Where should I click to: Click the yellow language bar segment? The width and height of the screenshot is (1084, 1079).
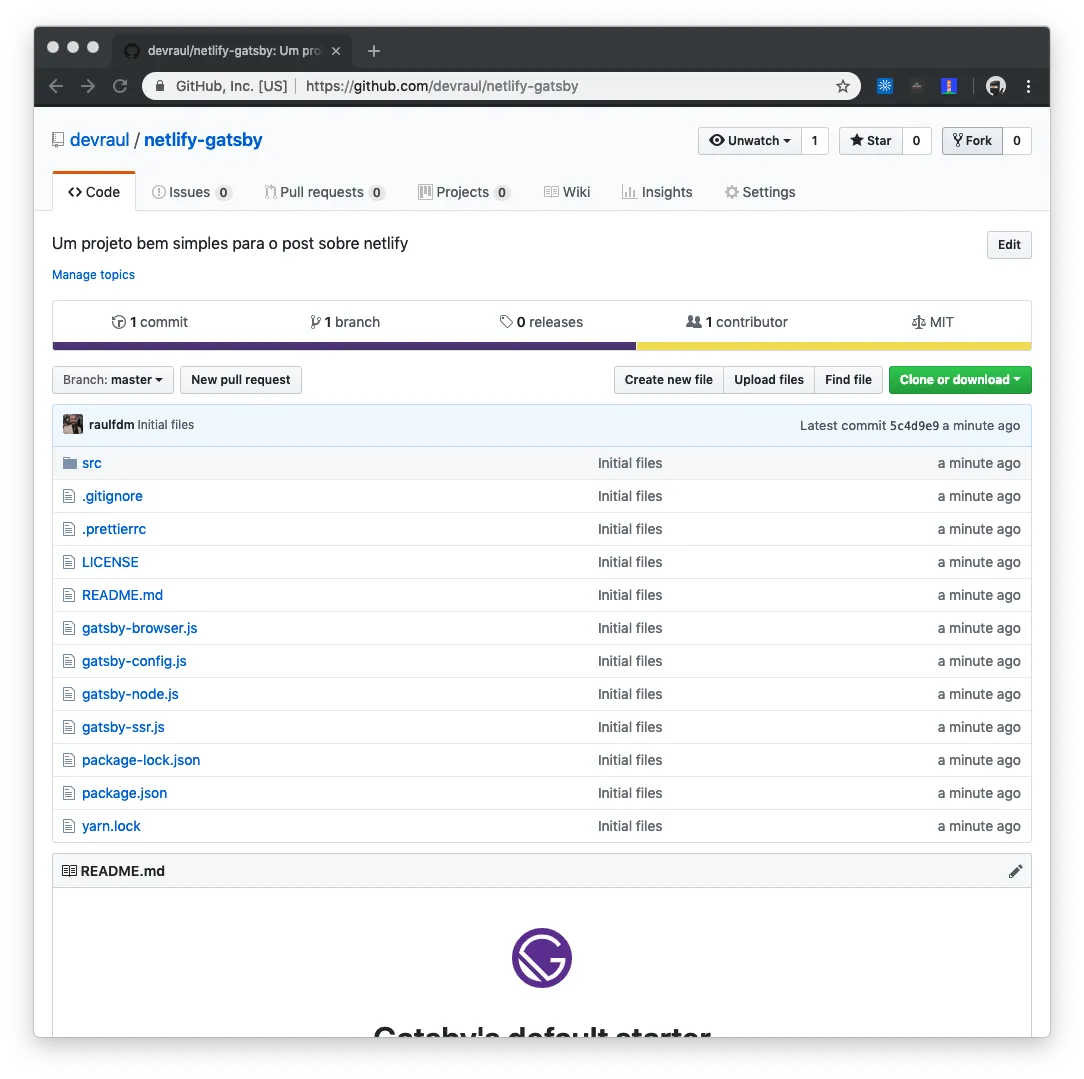[834, 346]
